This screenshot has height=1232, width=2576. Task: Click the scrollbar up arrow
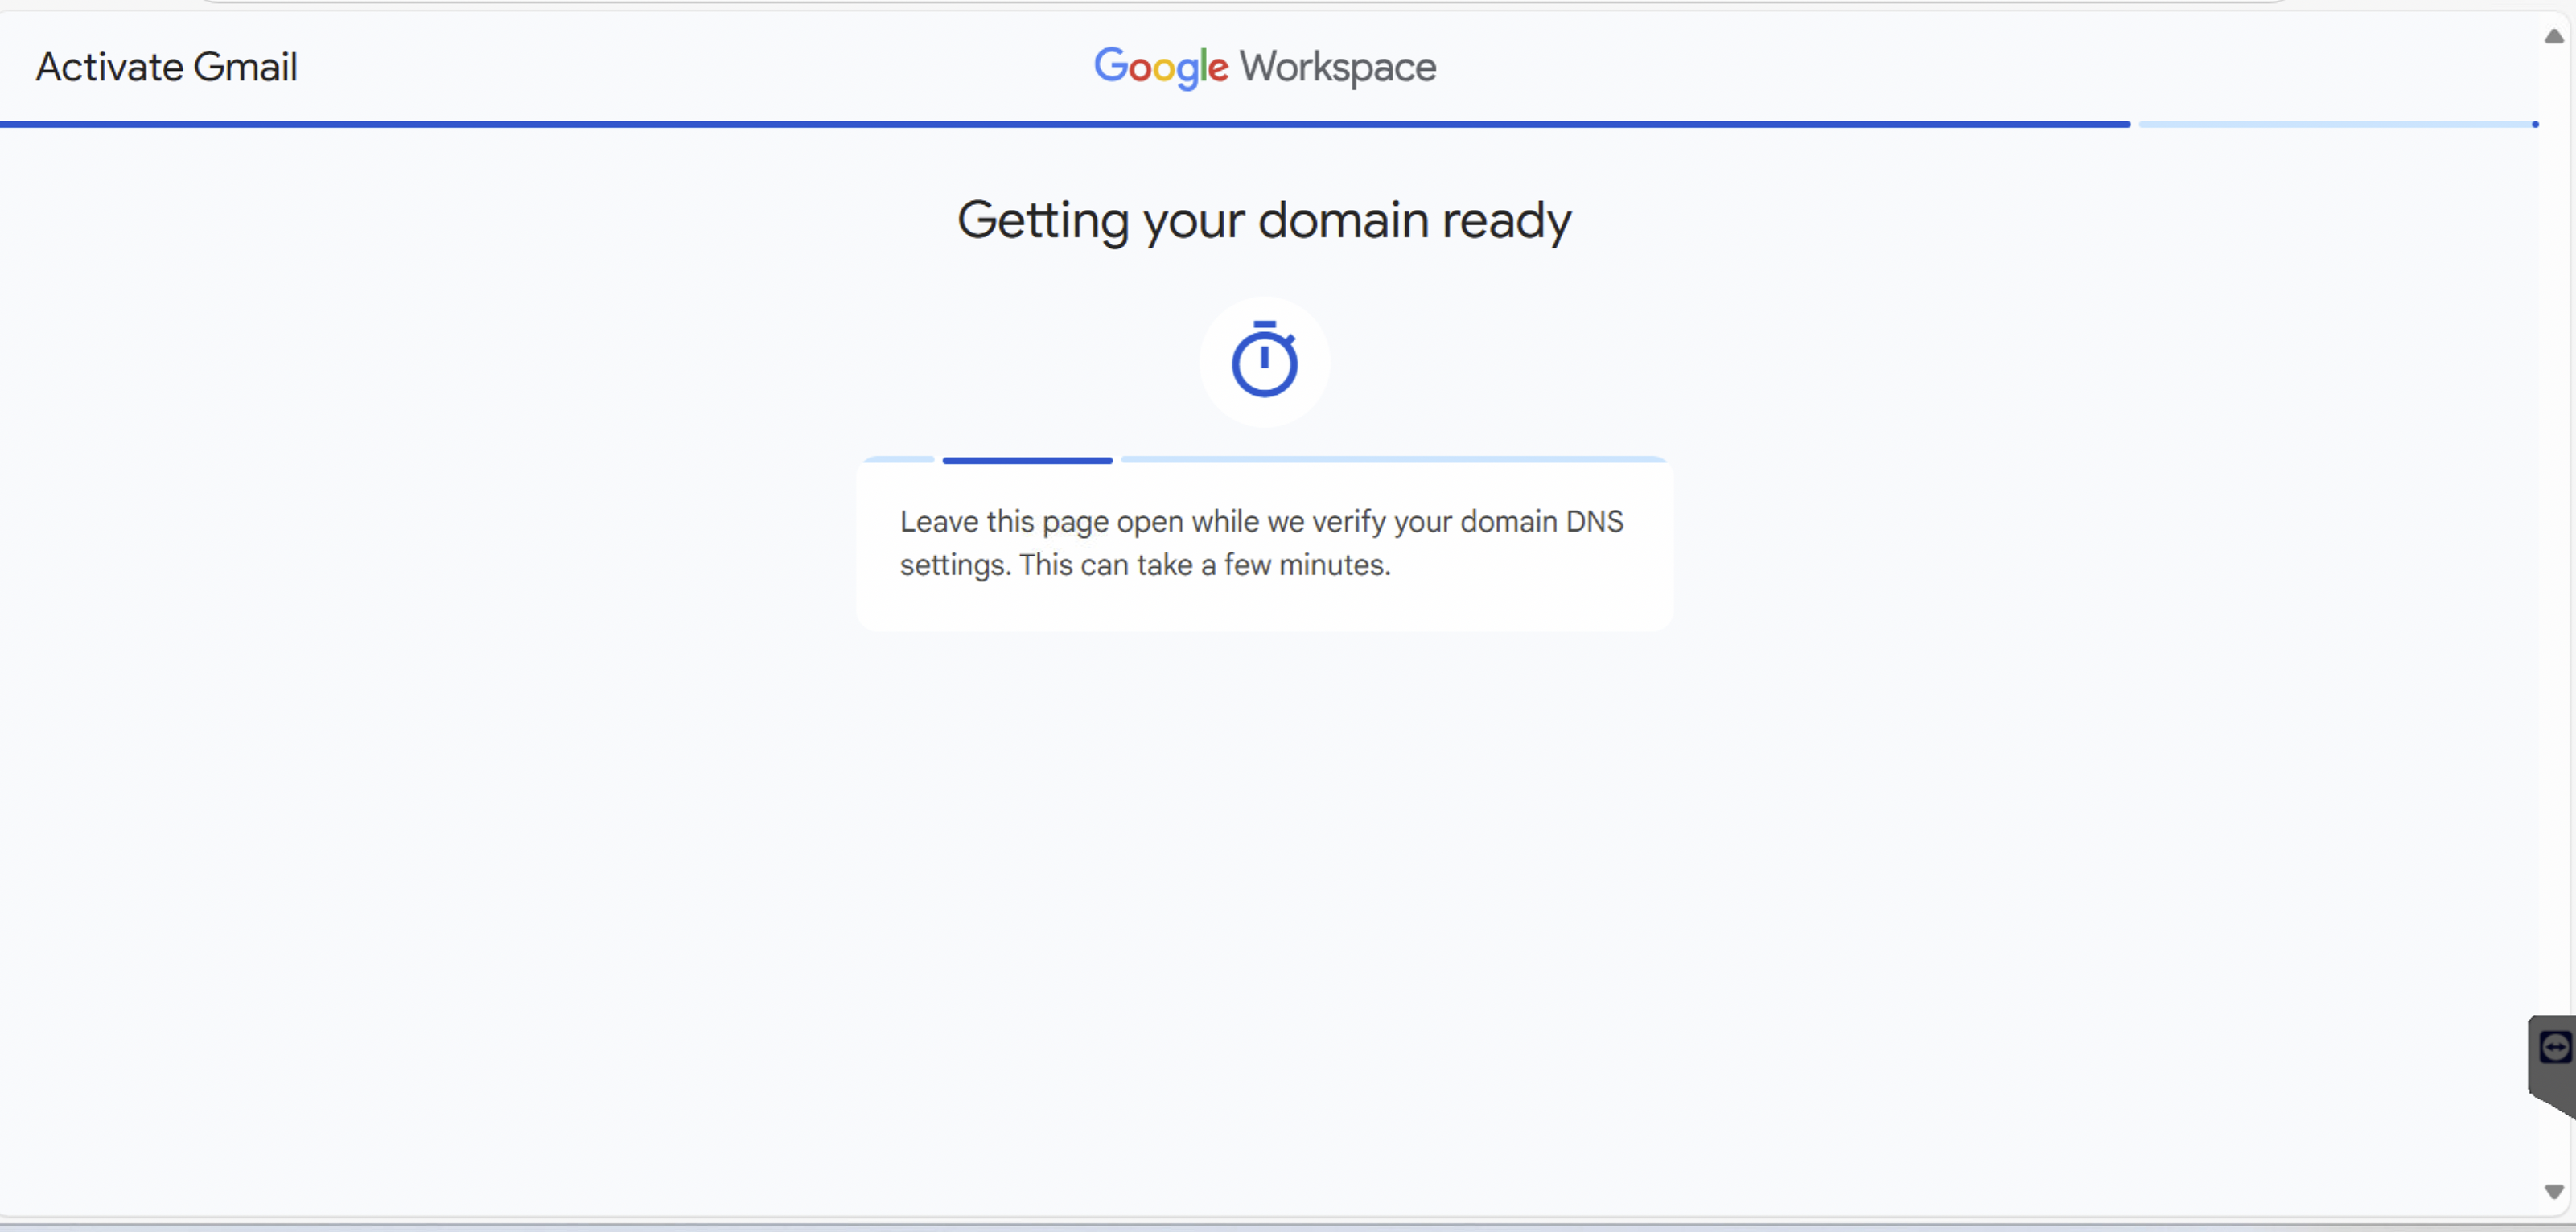pyautogui.click(x=2554, y=36)
